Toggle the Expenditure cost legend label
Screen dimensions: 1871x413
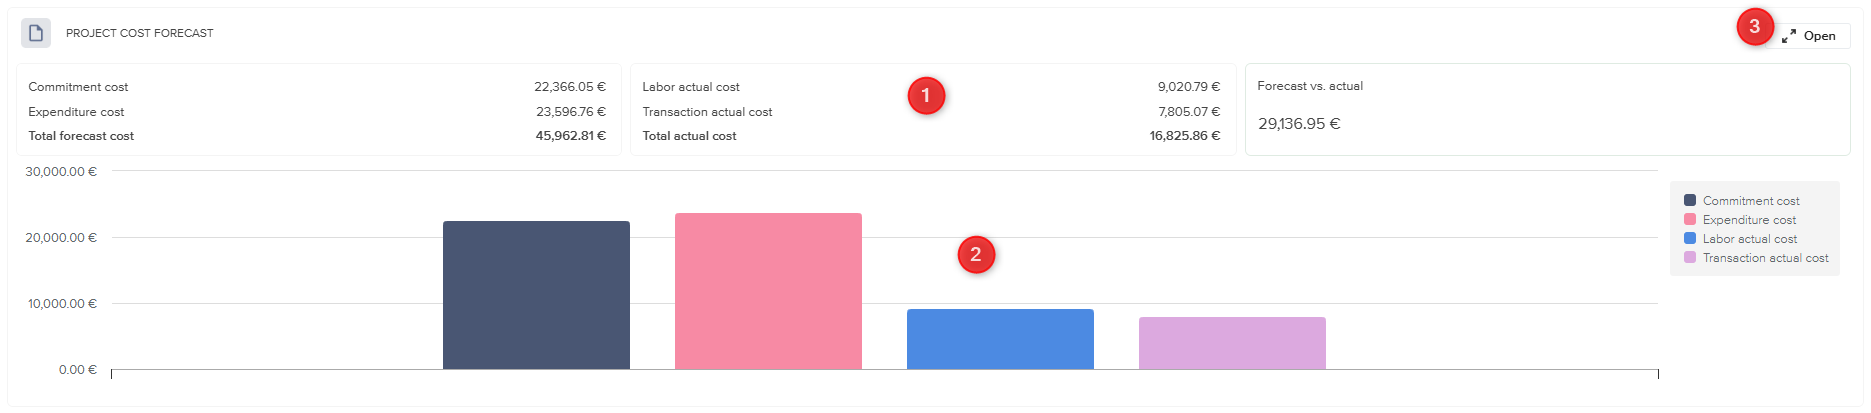pyautogui.click(x=1749, y=220)
